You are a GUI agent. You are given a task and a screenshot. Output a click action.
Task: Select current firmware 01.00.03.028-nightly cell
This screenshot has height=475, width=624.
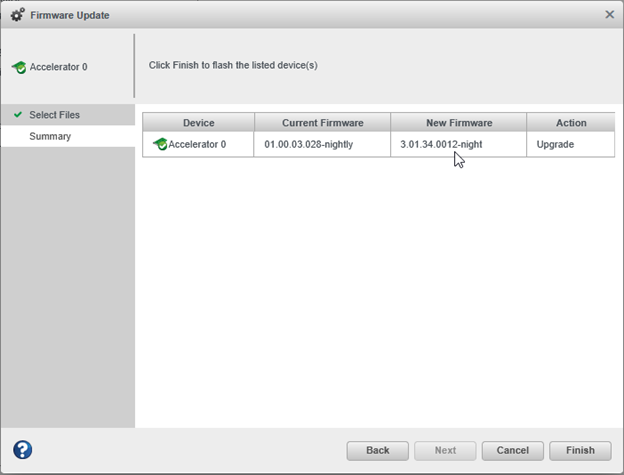click(322, 144)
